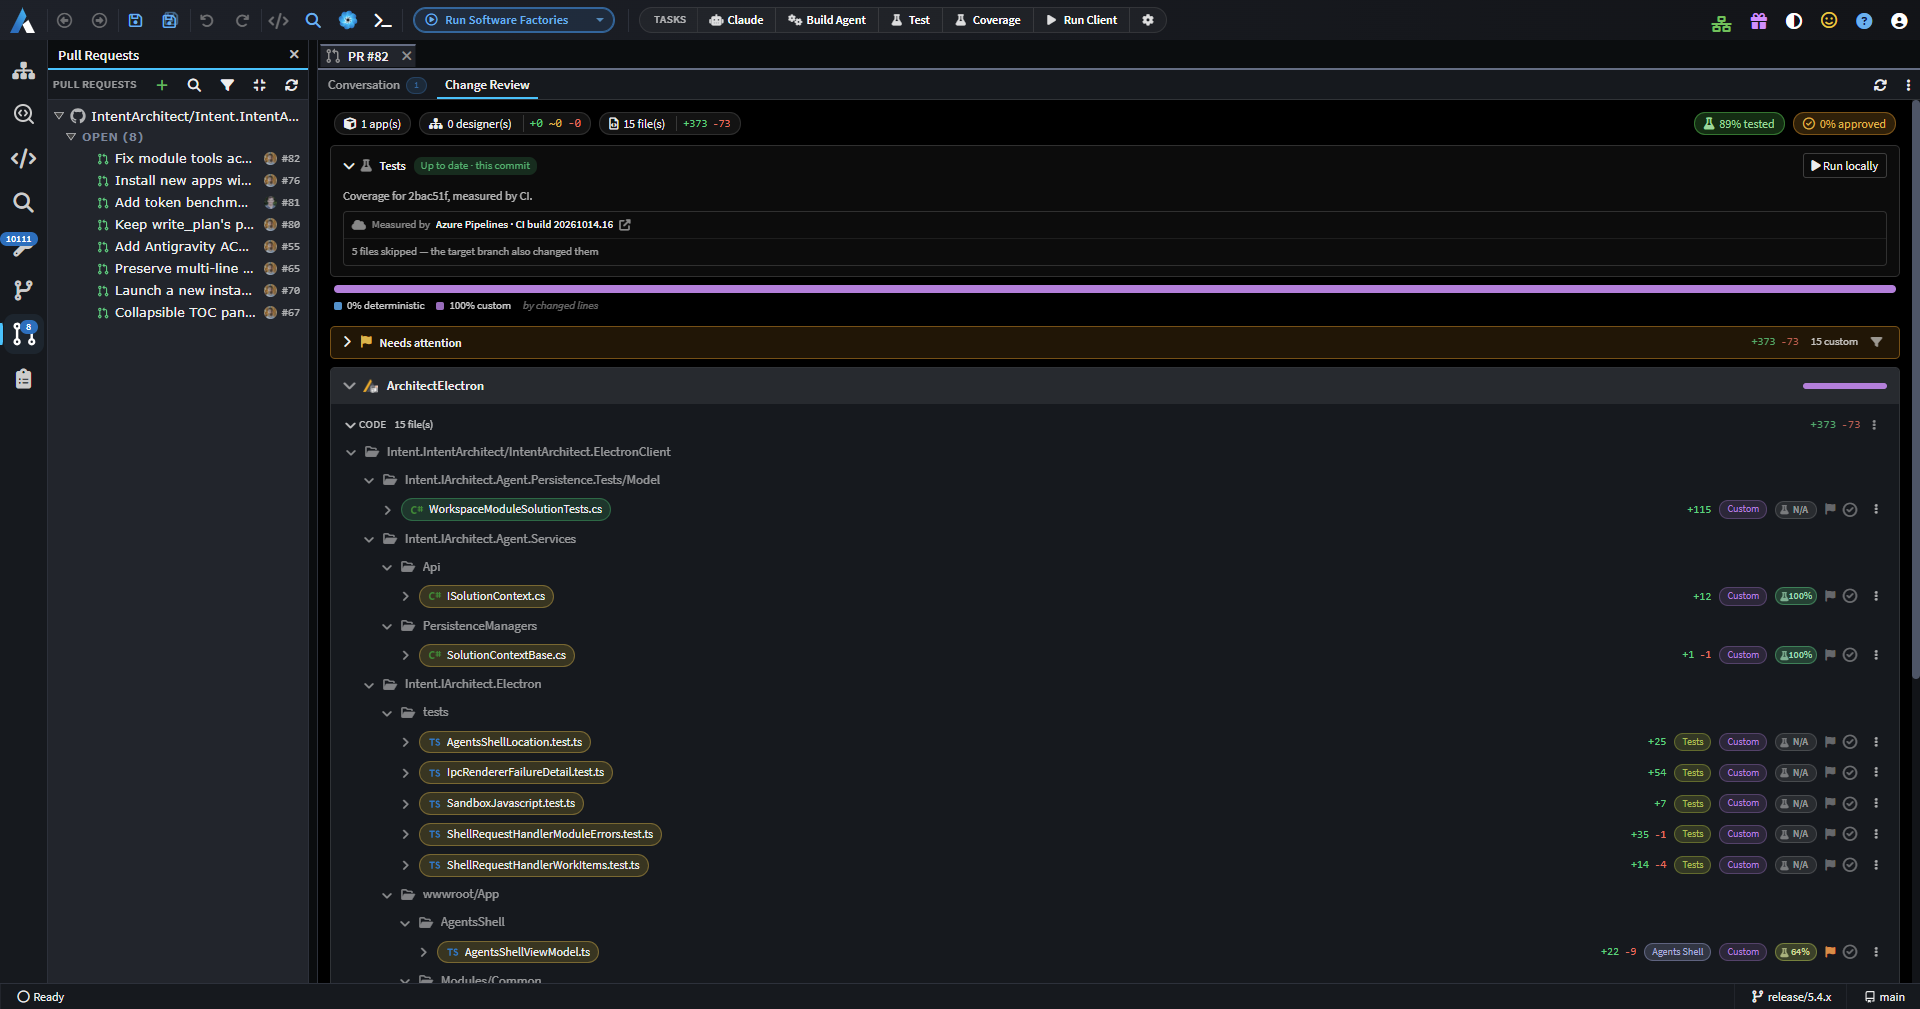Toggle the flag on AgentsShellViewModel.ts

coord(1830,952)
